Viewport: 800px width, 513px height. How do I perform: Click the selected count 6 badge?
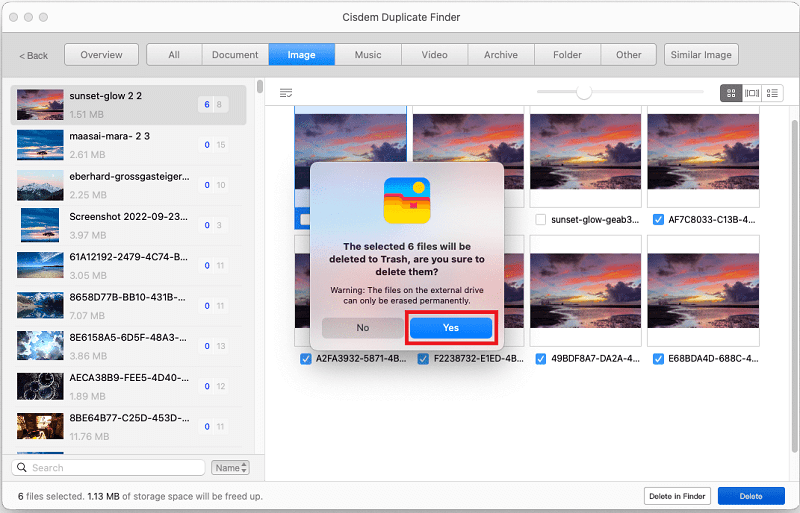pyautogui.click(x=207, y=105)
